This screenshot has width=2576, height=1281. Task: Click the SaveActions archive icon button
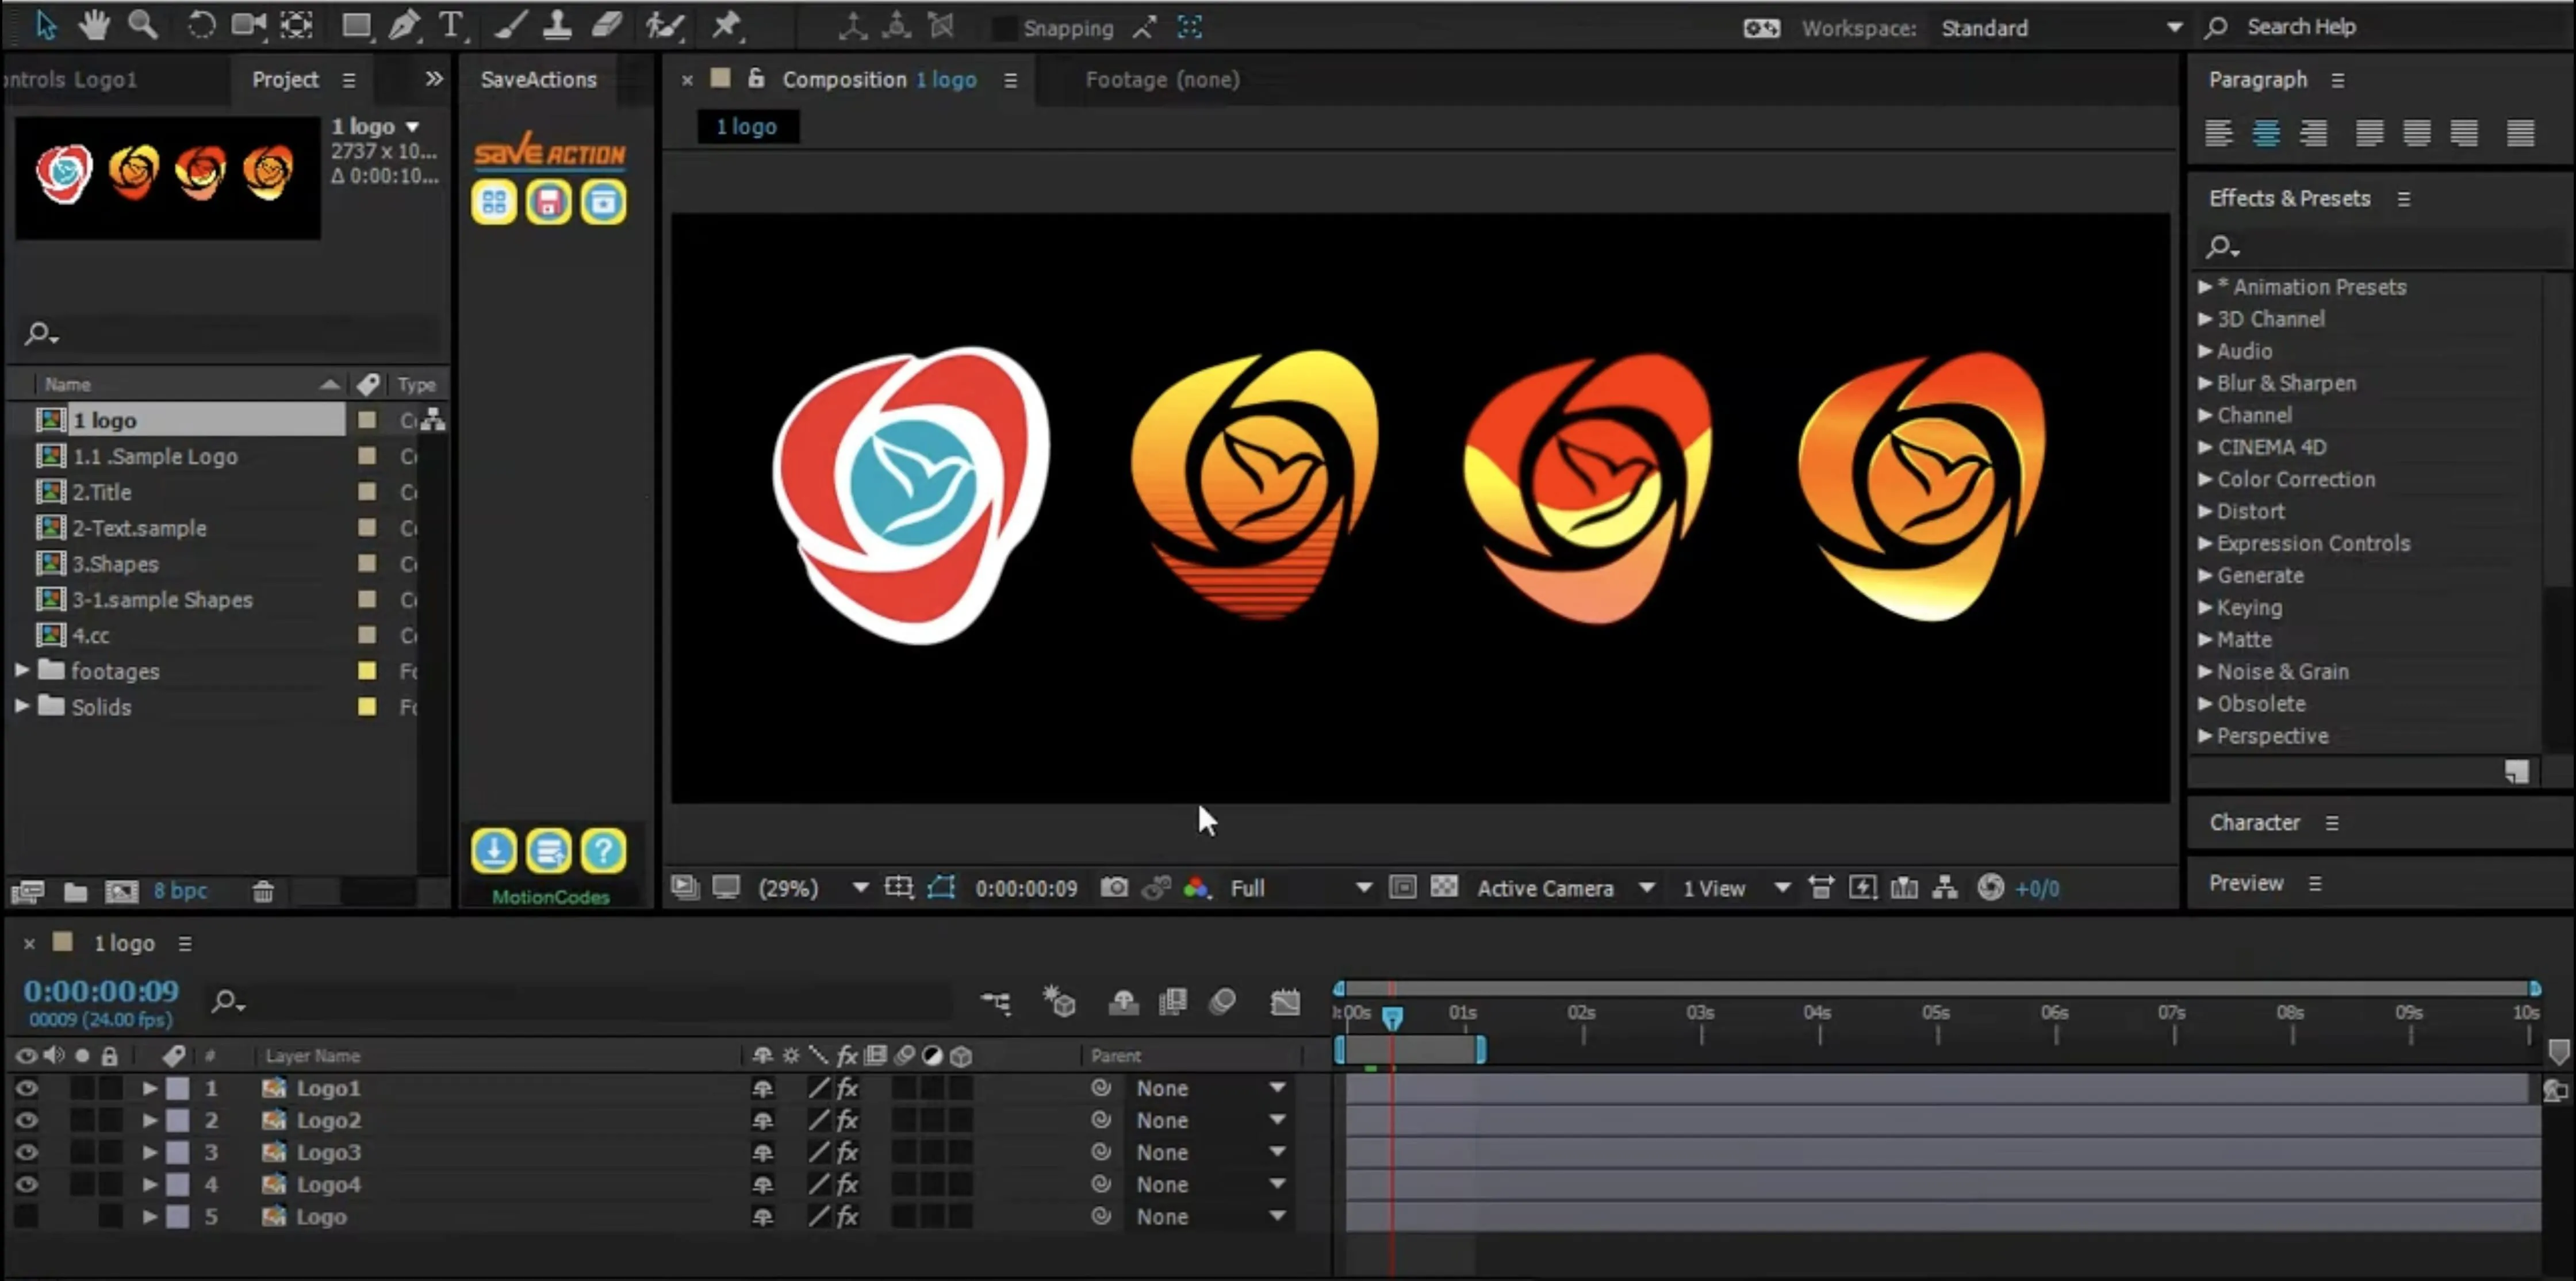(x=603, y=203)
